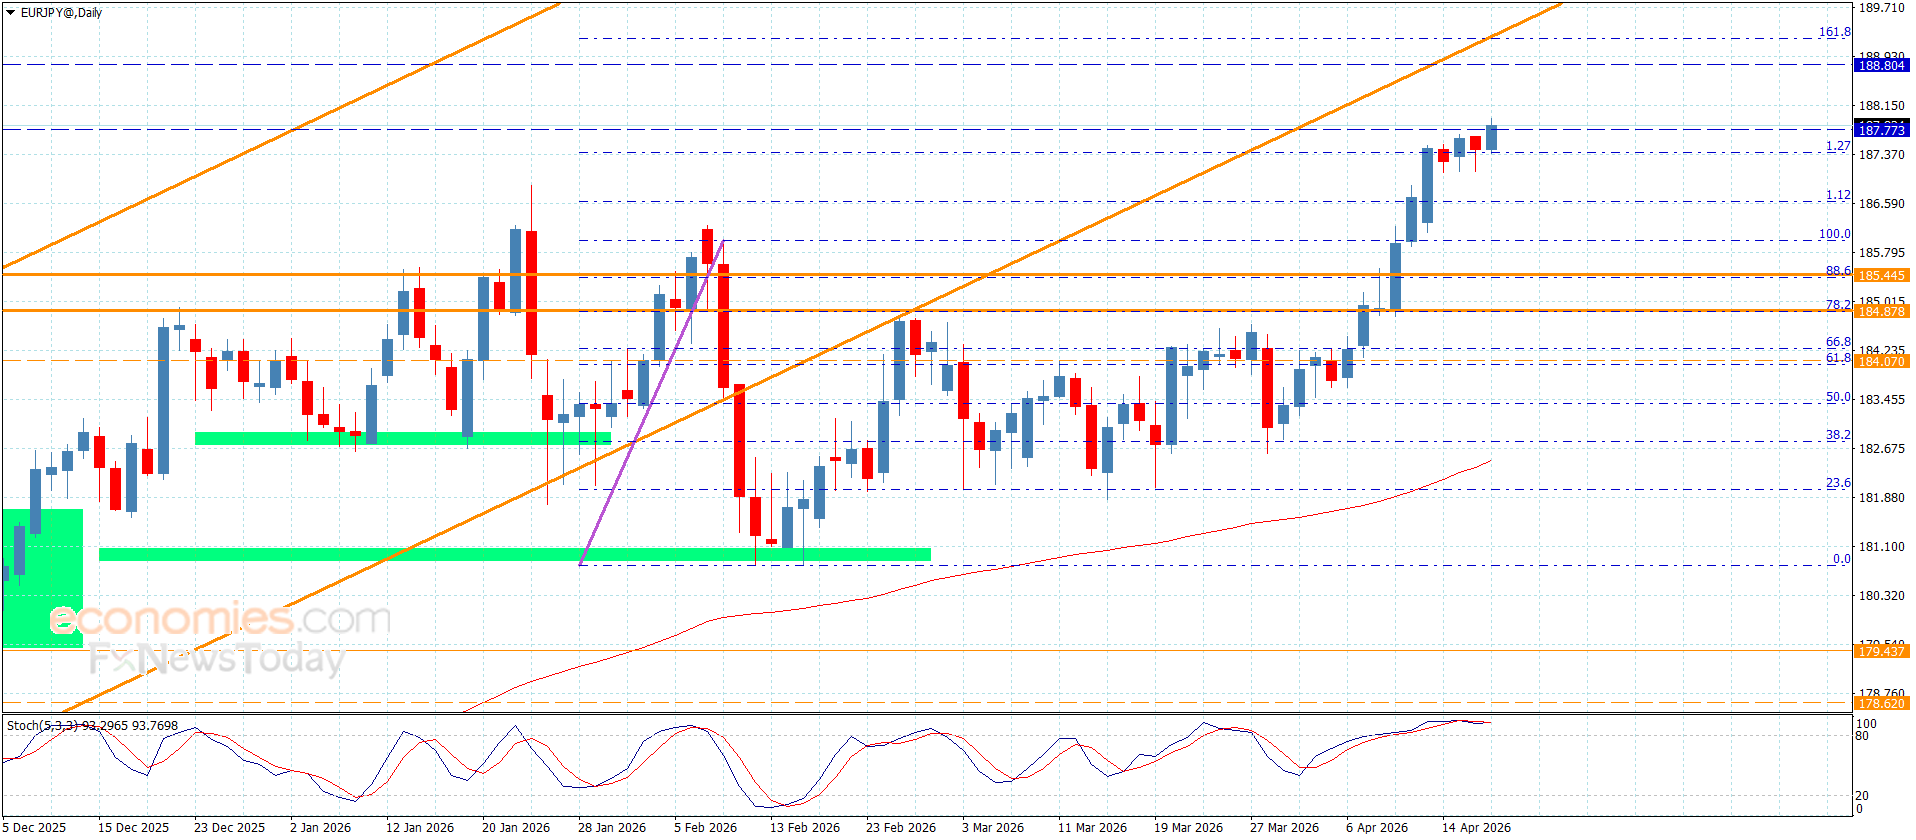The width and height of the screenshot is (1916, 840).
Task: Select the purple diagonal trend line
Action: pos(651,402)
